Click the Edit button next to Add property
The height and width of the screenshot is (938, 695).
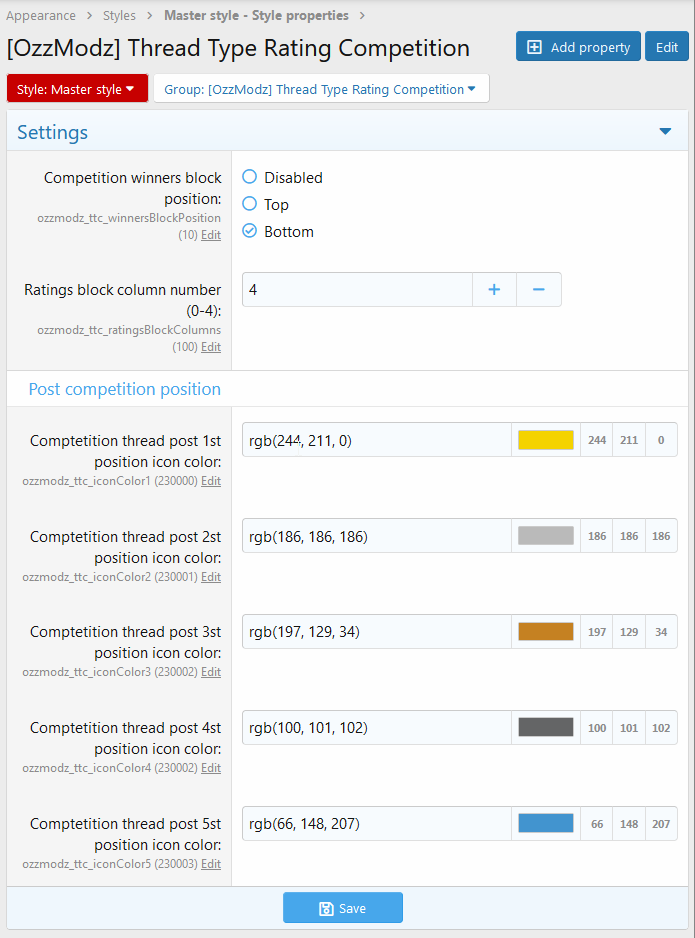666,47
